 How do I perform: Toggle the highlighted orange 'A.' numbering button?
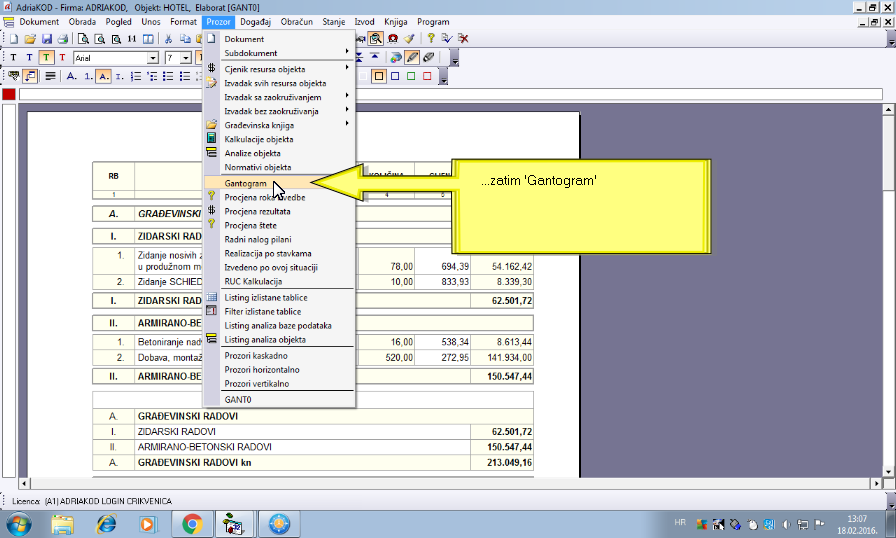103,76
